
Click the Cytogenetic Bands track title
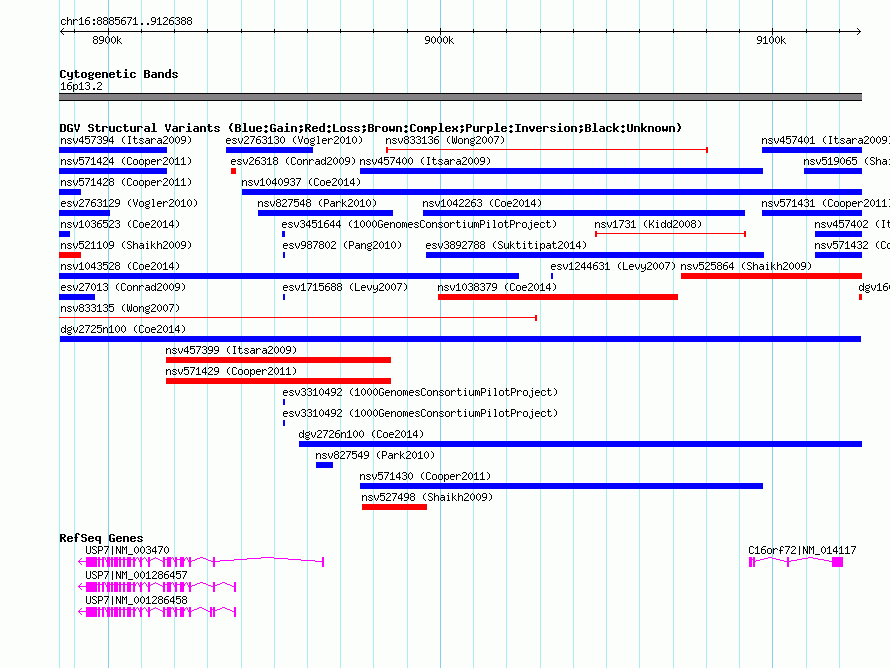(119, 74)
